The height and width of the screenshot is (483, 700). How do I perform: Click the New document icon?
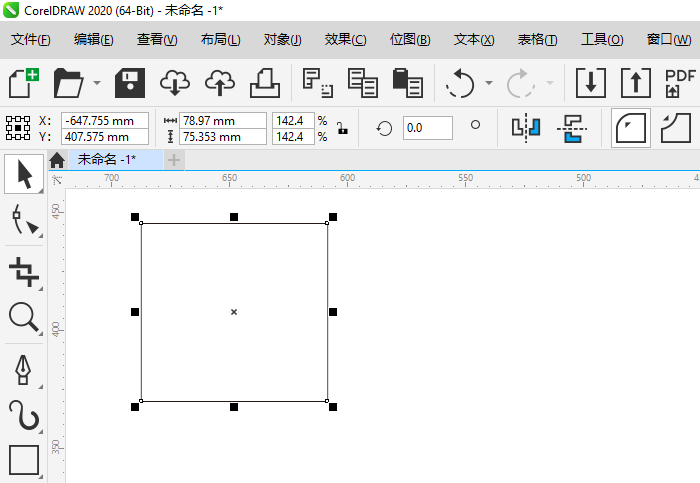point(24,82)
